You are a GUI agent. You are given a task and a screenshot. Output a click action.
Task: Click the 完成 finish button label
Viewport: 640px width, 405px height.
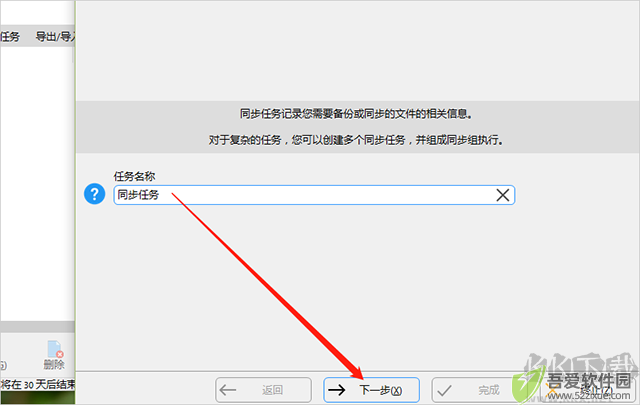[489, 390]
